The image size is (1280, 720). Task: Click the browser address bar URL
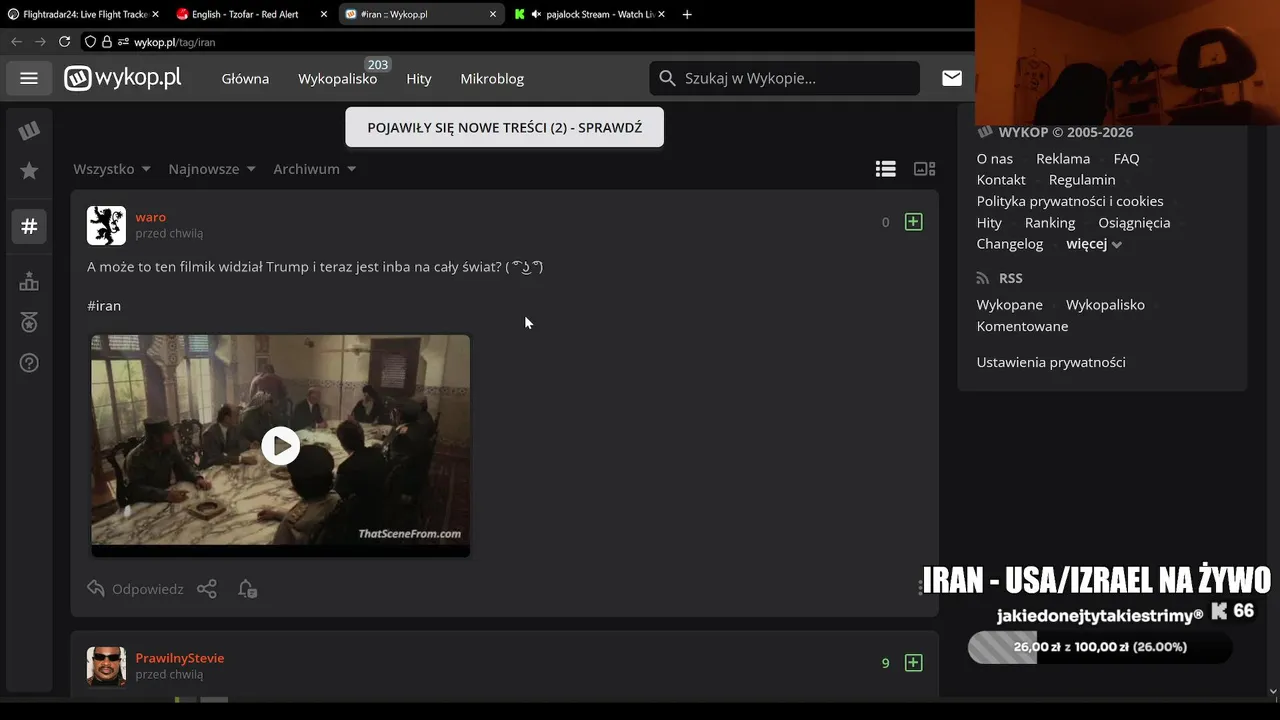pyautogui.click(x=175, y=42)
